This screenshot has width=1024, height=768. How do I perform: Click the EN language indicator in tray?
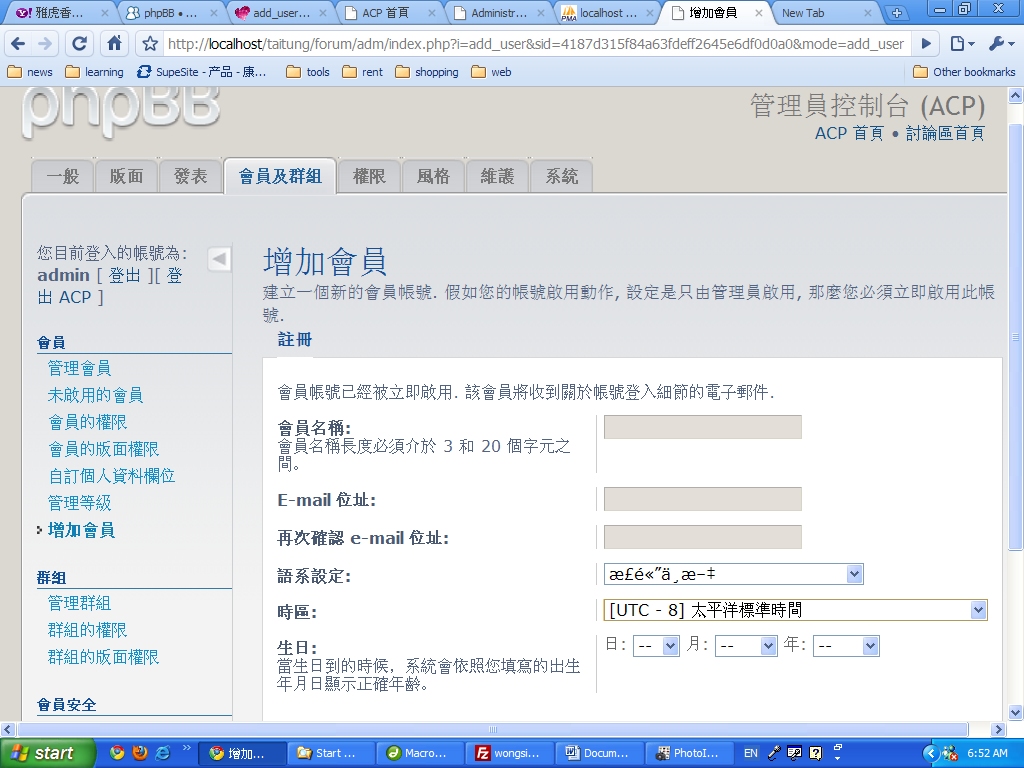(751, 753)
